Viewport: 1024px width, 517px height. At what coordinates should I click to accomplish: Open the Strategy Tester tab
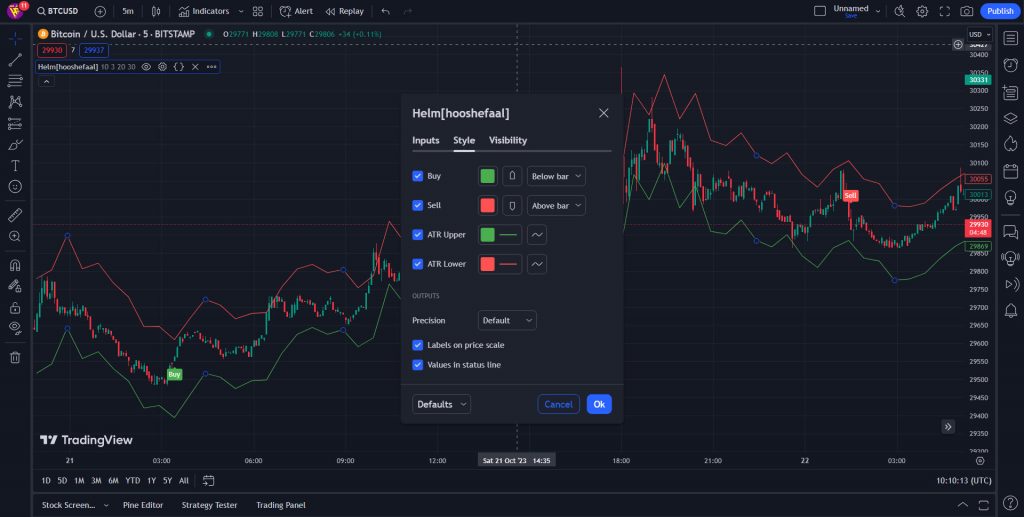(210, 505)
